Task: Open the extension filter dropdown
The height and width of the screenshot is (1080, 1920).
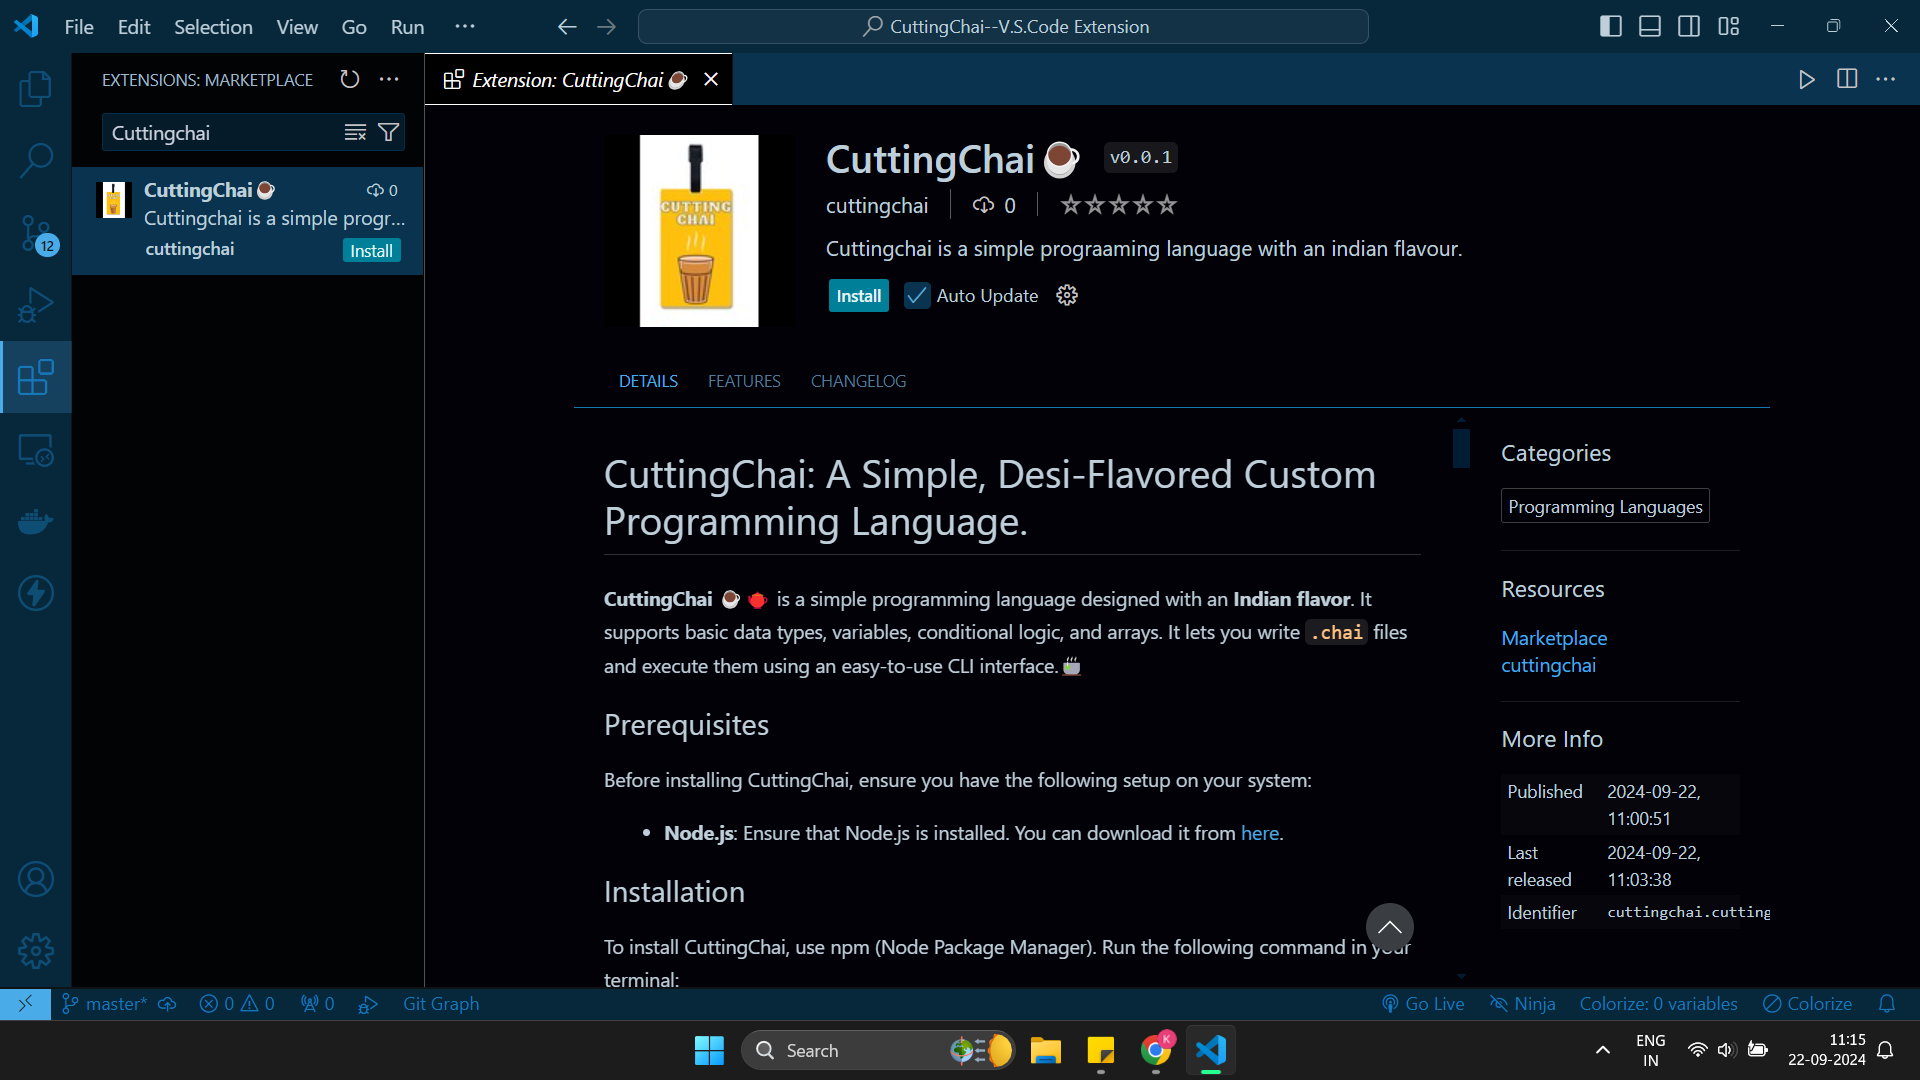Action: point(389,133)
